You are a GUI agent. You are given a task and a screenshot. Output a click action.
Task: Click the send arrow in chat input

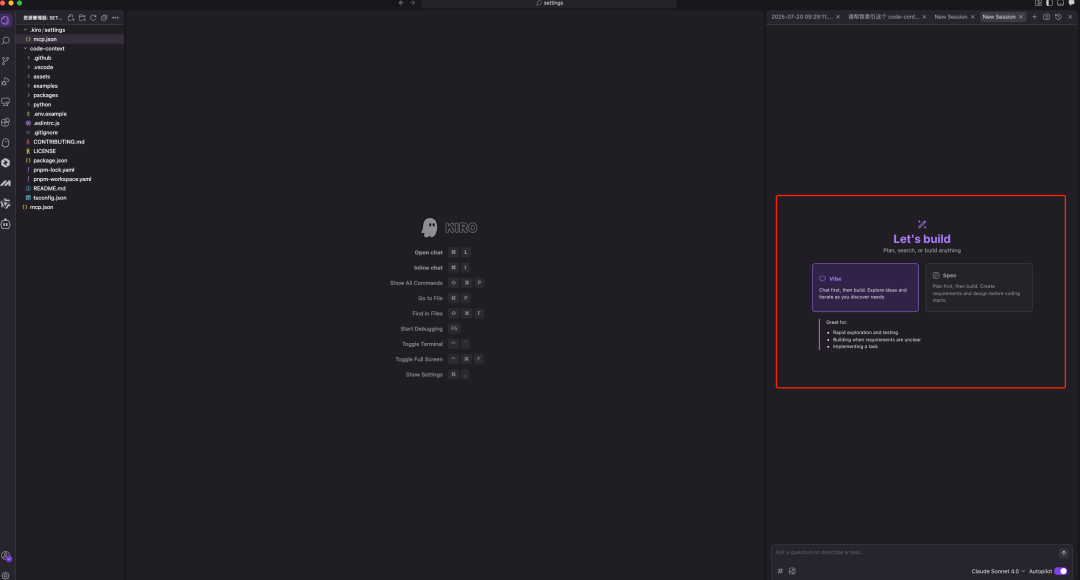[x=1063, y=552]
